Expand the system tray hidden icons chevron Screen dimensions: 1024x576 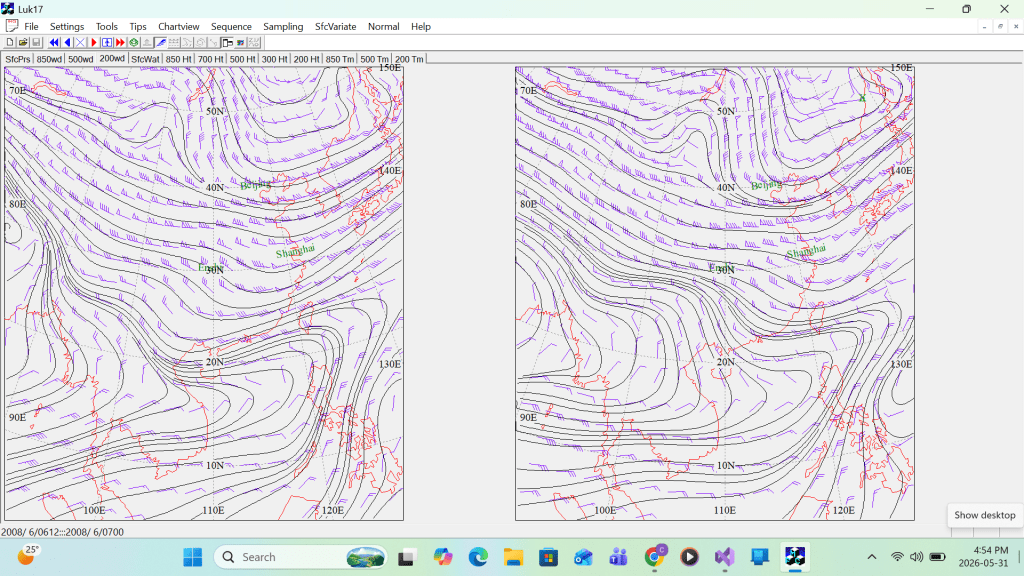click(x=872, y=557)
